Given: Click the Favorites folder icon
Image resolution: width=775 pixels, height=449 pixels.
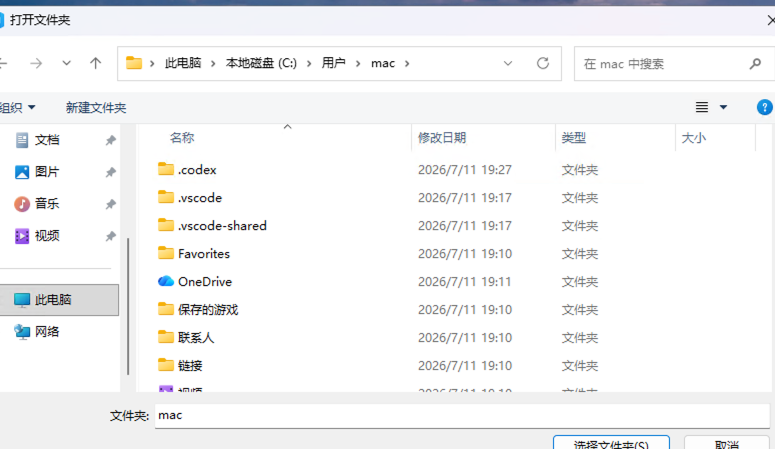Looking at the screenshot, I should pos(166,253).
